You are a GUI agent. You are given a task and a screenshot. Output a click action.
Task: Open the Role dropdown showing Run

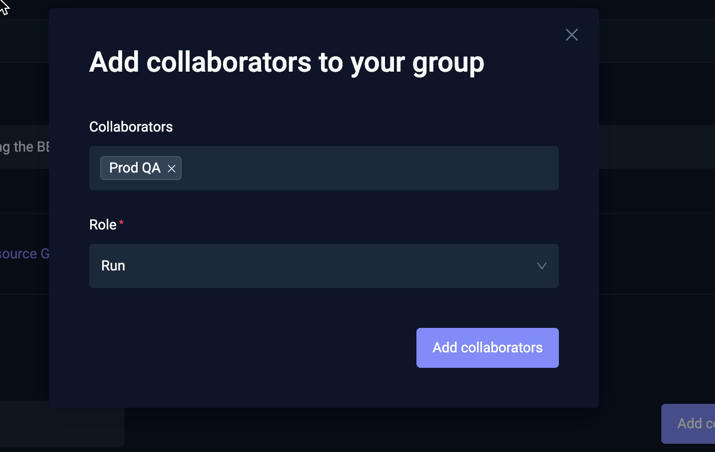pyautogui.click(x=323, y=266)
